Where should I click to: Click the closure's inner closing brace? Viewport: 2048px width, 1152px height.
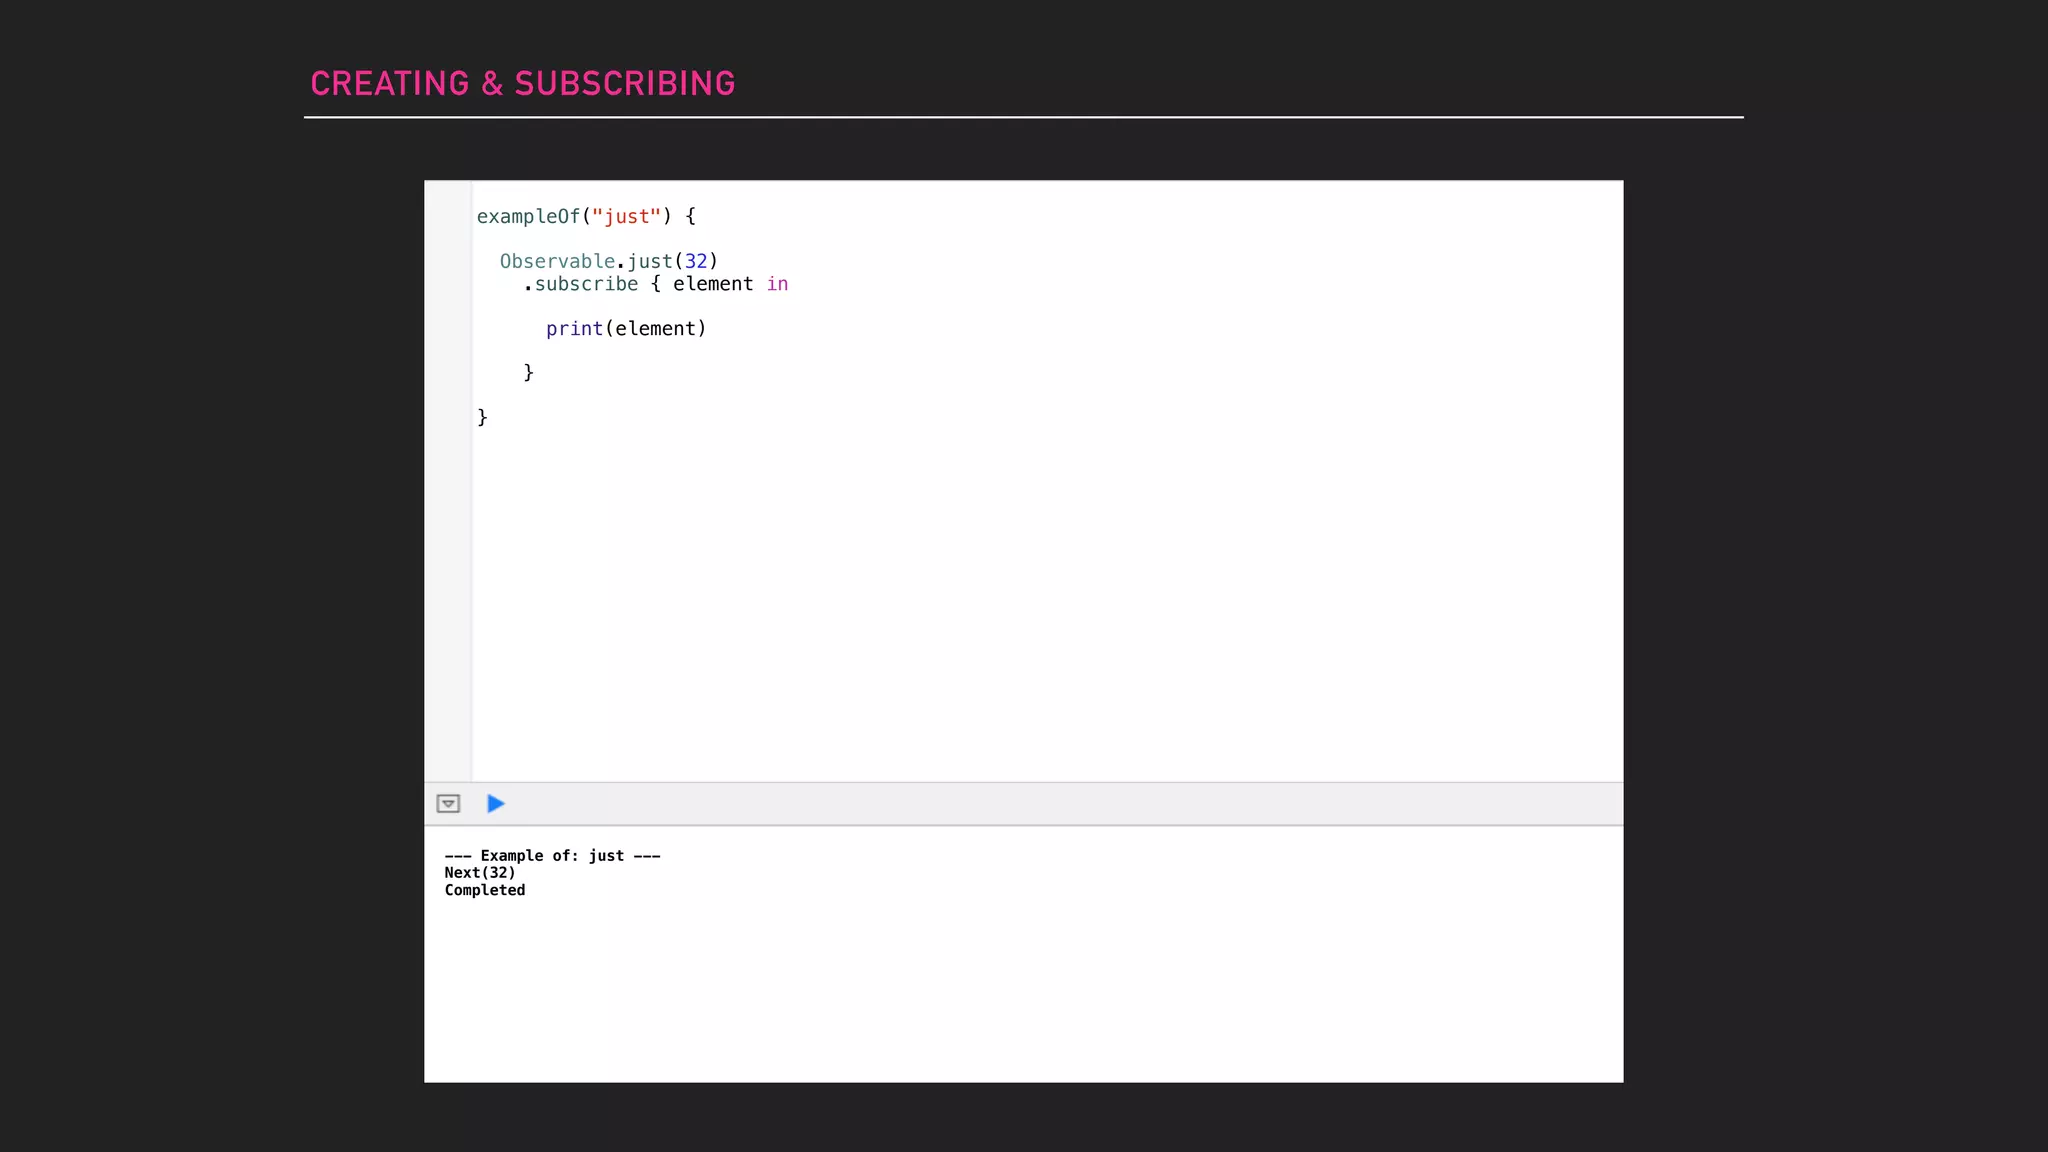[529, 373]
